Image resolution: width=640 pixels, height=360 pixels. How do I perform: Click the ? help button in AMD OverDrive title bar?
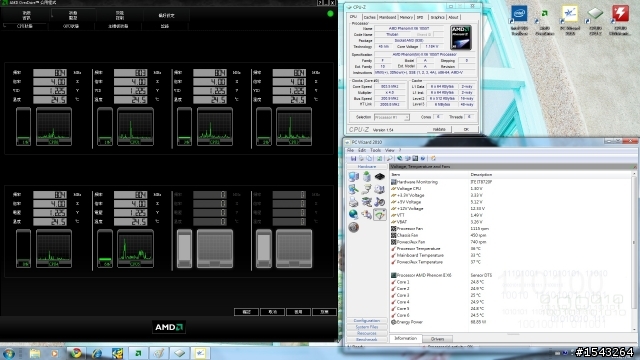coord(320,2)
